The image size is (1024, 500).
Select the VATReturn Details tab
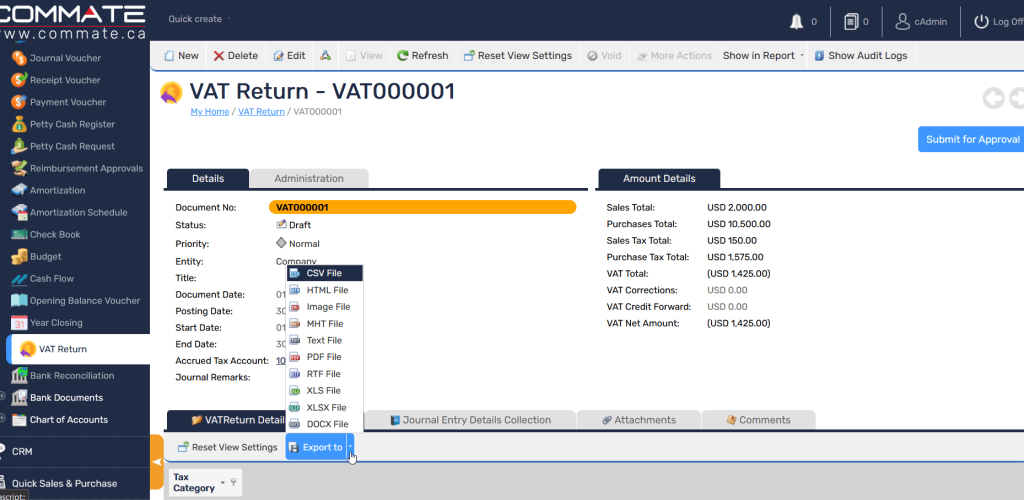(x=227, y=420)
